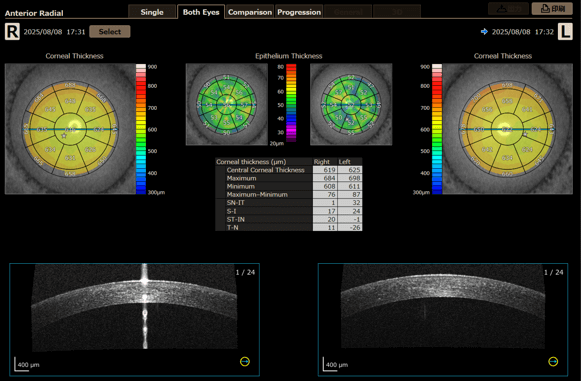Click the SN-IT row label
Image resolution: width=581 pixels, height=381 pixels.
pyautogui.click(x=235, y=203)
